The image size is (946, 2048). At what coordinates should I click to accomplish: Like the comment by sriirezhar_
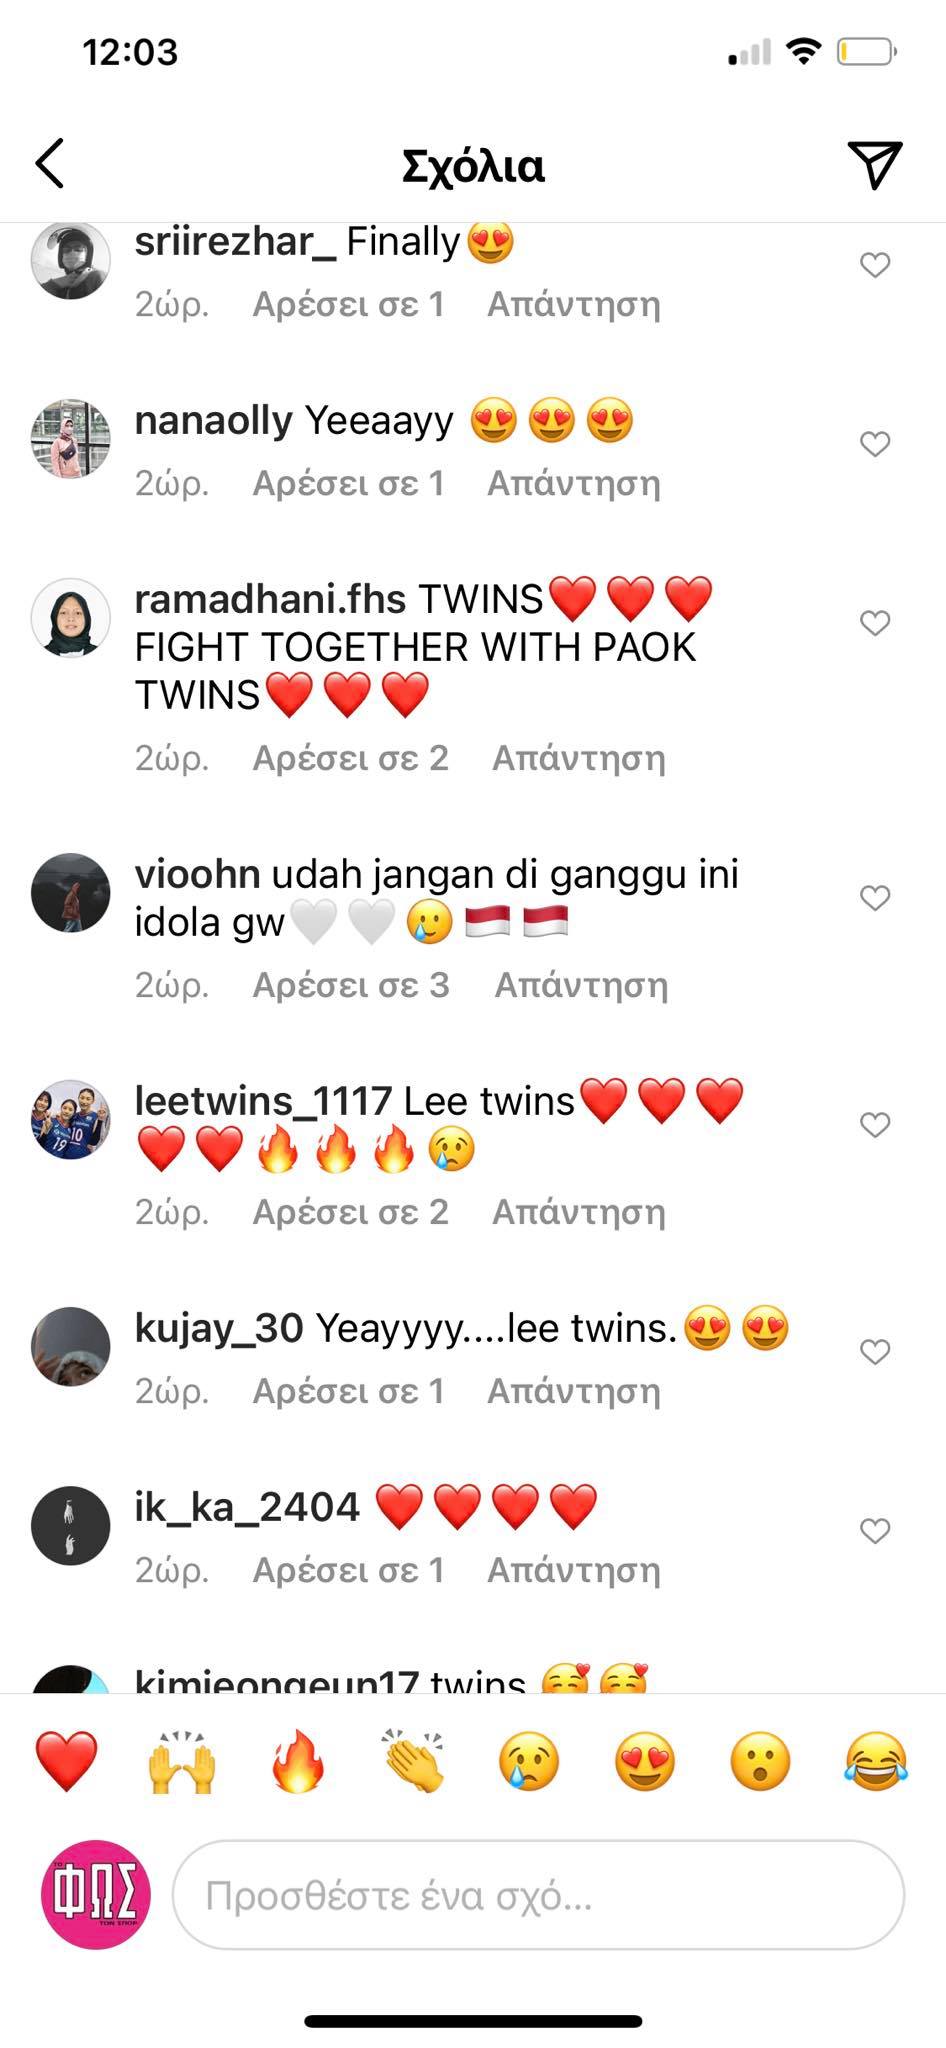875,265
